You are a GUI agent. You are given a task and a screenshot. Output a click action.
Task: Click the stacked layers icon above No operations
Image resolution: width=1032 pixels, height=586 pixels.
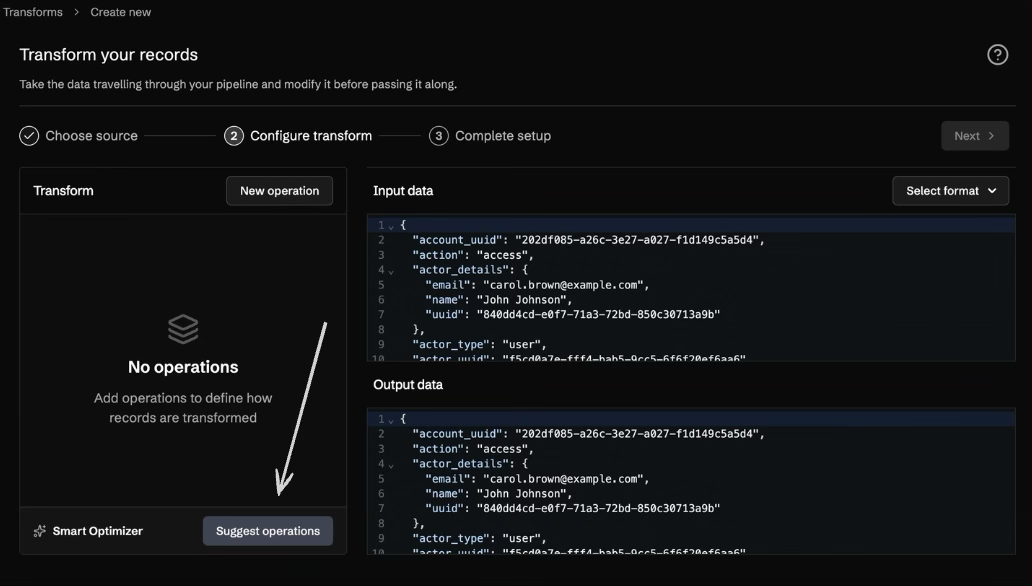tap(183, 329)
